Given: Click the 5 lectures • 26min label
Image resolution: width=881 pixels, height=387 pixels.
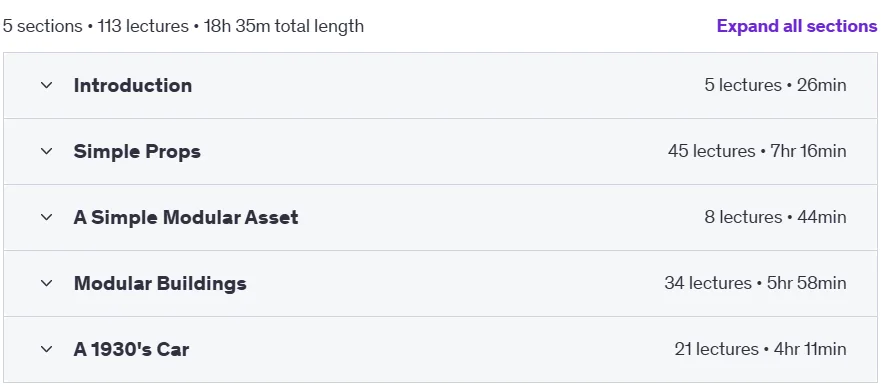Looking at the screenshot, I should pos(775,85).
